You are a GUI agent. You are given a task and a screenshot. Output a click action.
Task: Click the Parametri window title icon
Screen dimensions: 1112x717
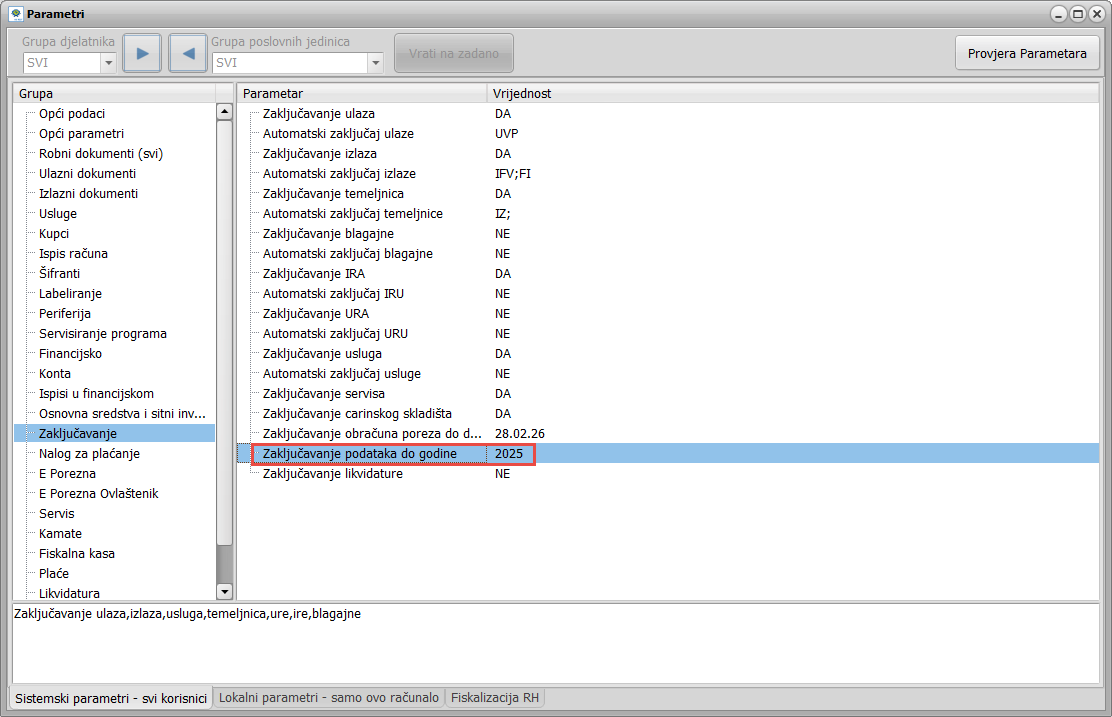click(x=15, y=14)
